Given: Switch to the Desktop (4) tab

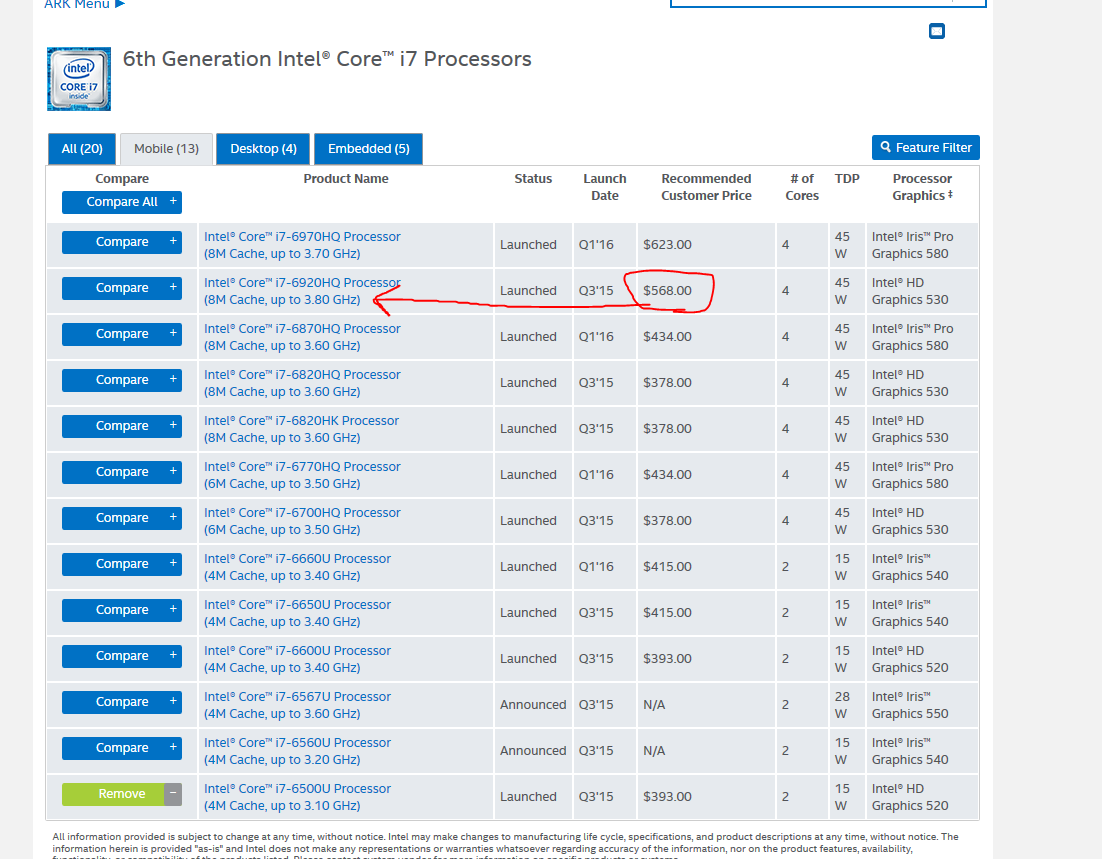Looking at the screenshot, I should click(x=264, y=148).
